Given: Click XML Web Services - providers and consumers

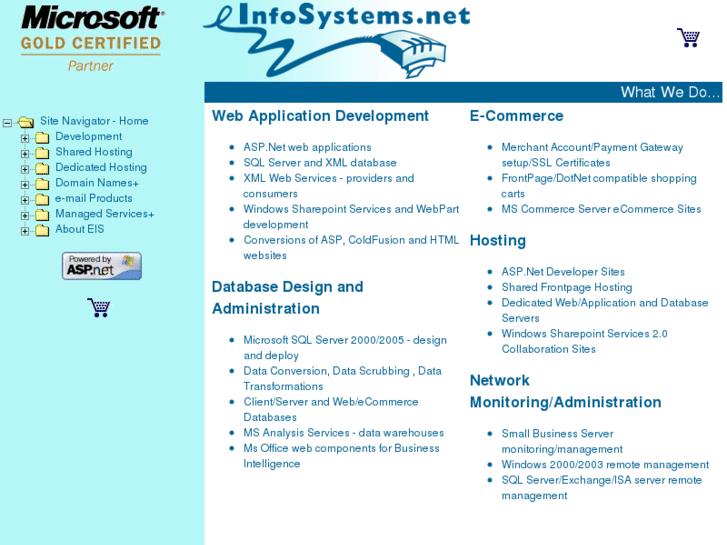Looking at the screenshot, I should pos(329,186).
